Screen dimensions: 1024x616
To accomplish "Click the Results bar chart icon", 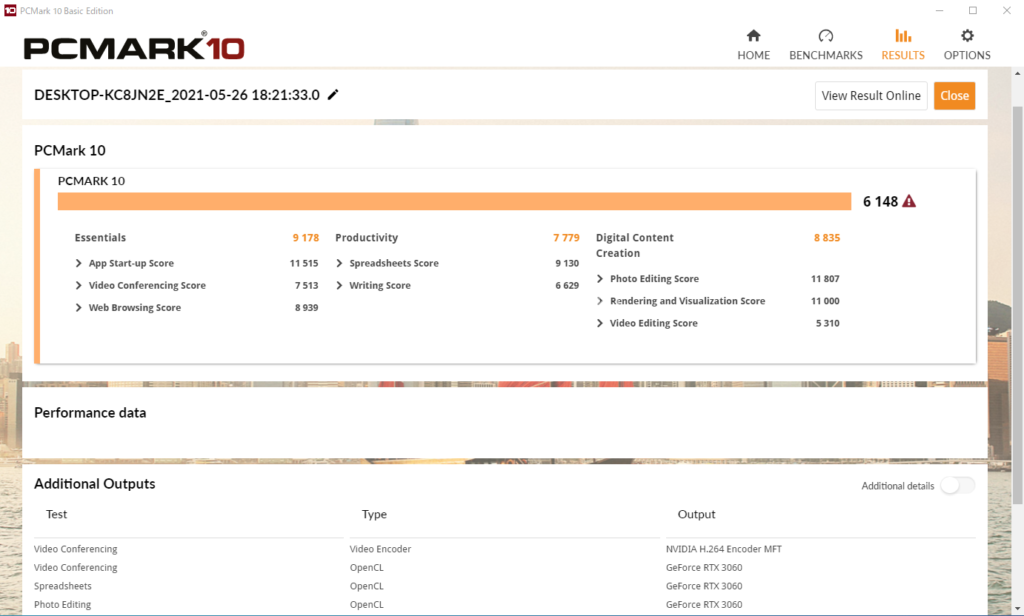I will 903,35.
